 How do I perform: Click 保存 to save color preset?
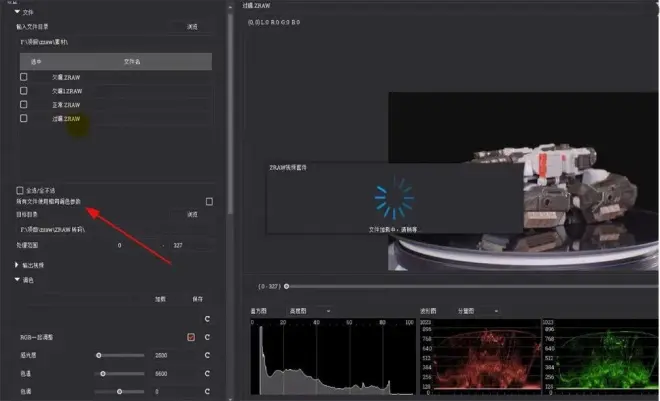[x=197, y=299]
